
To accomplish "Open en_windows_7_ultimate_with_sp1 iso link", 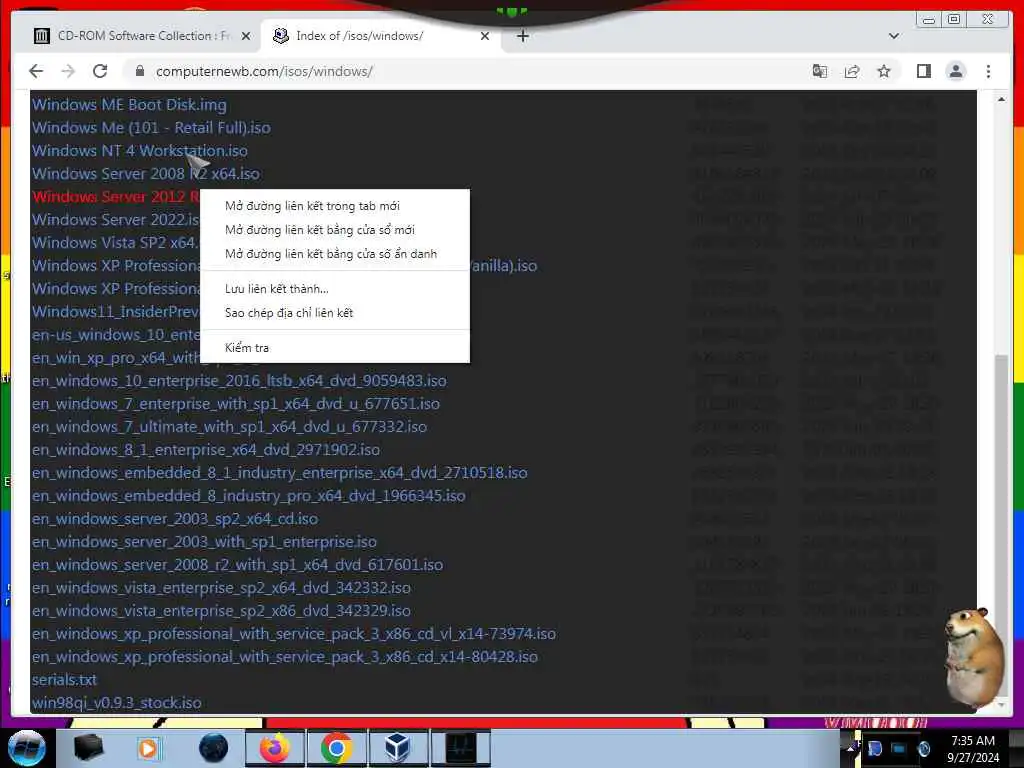I will click(x=229, y=426).
